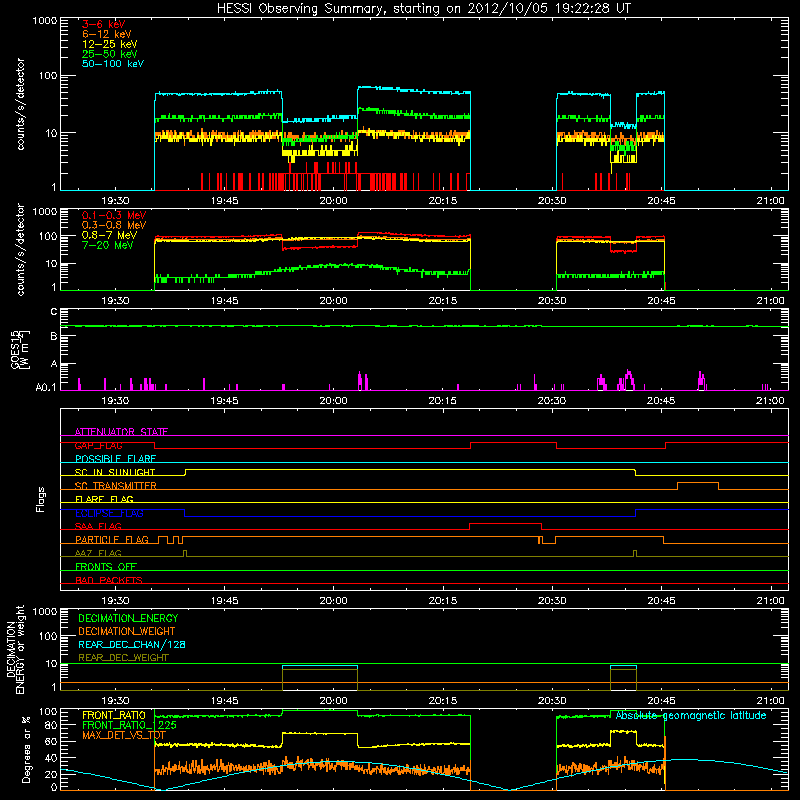The image size is (800, 800).
Task: Click the DECIMATION ENERGY or weight axis title
Action: 15,649
